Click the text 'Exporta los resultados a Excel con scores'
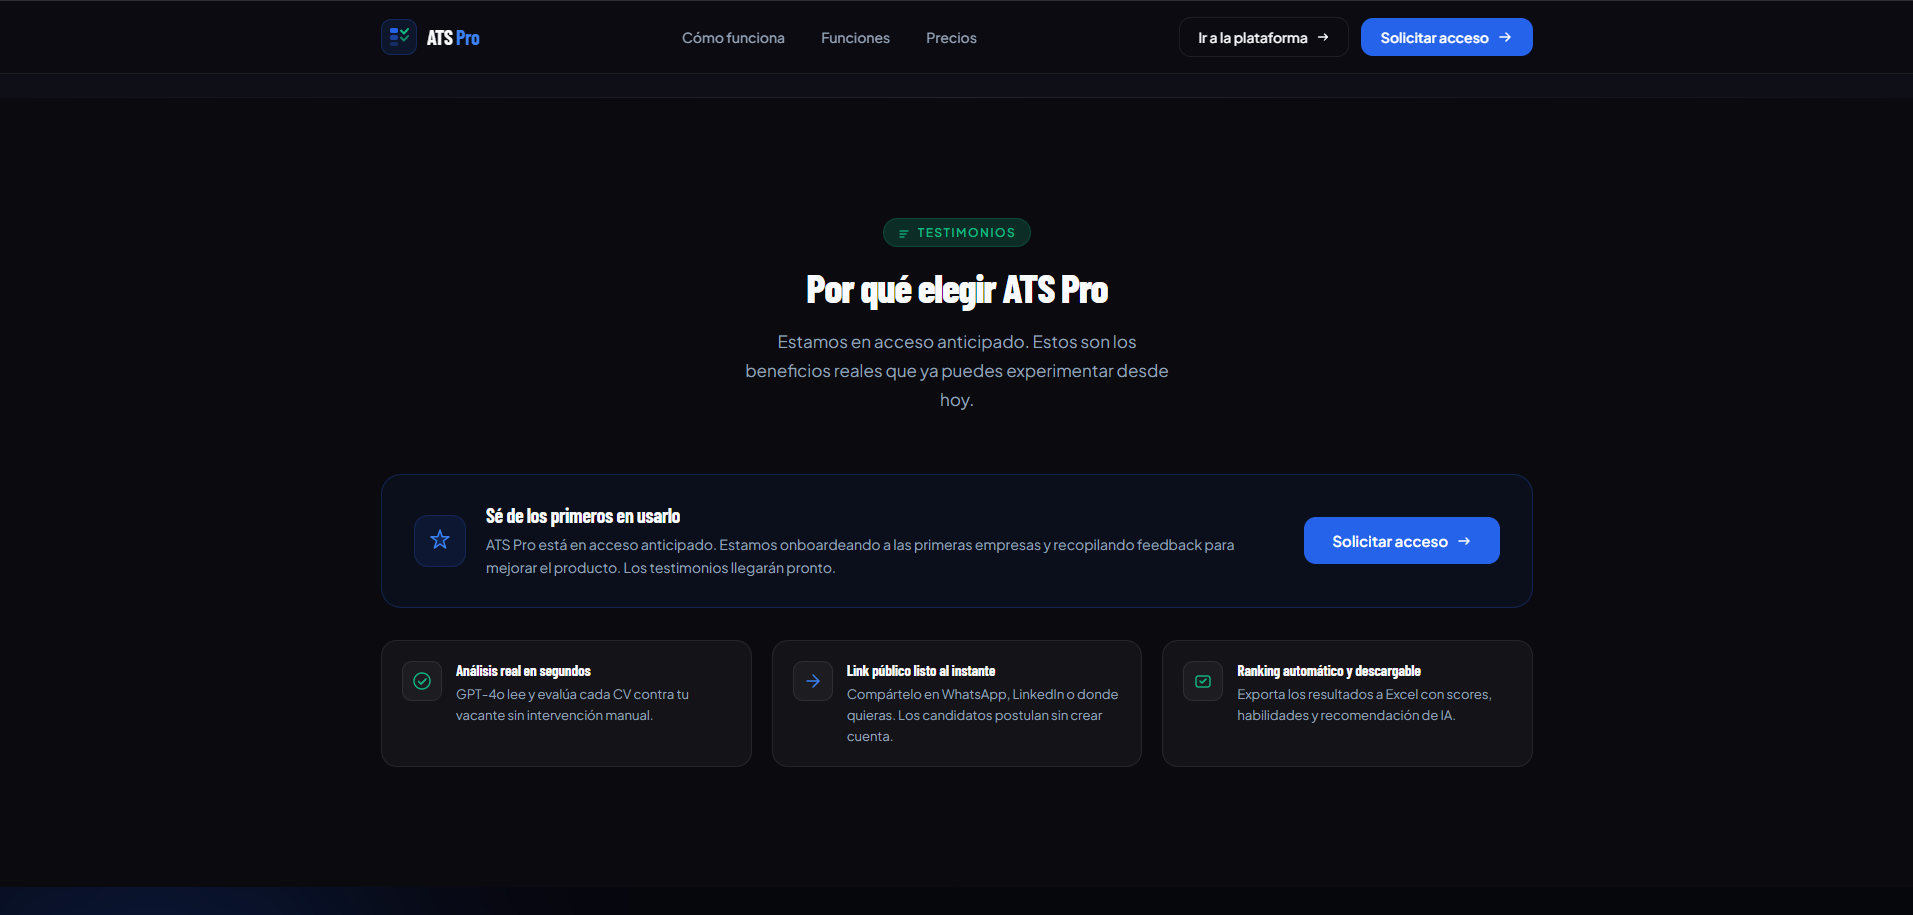This screenshot has width=1913, height=915. (1363, 694)
